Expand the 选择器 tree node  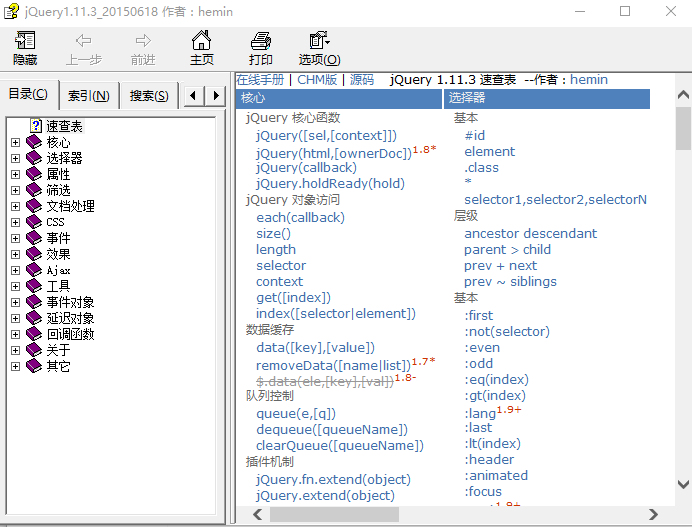(x=15, y=158)
